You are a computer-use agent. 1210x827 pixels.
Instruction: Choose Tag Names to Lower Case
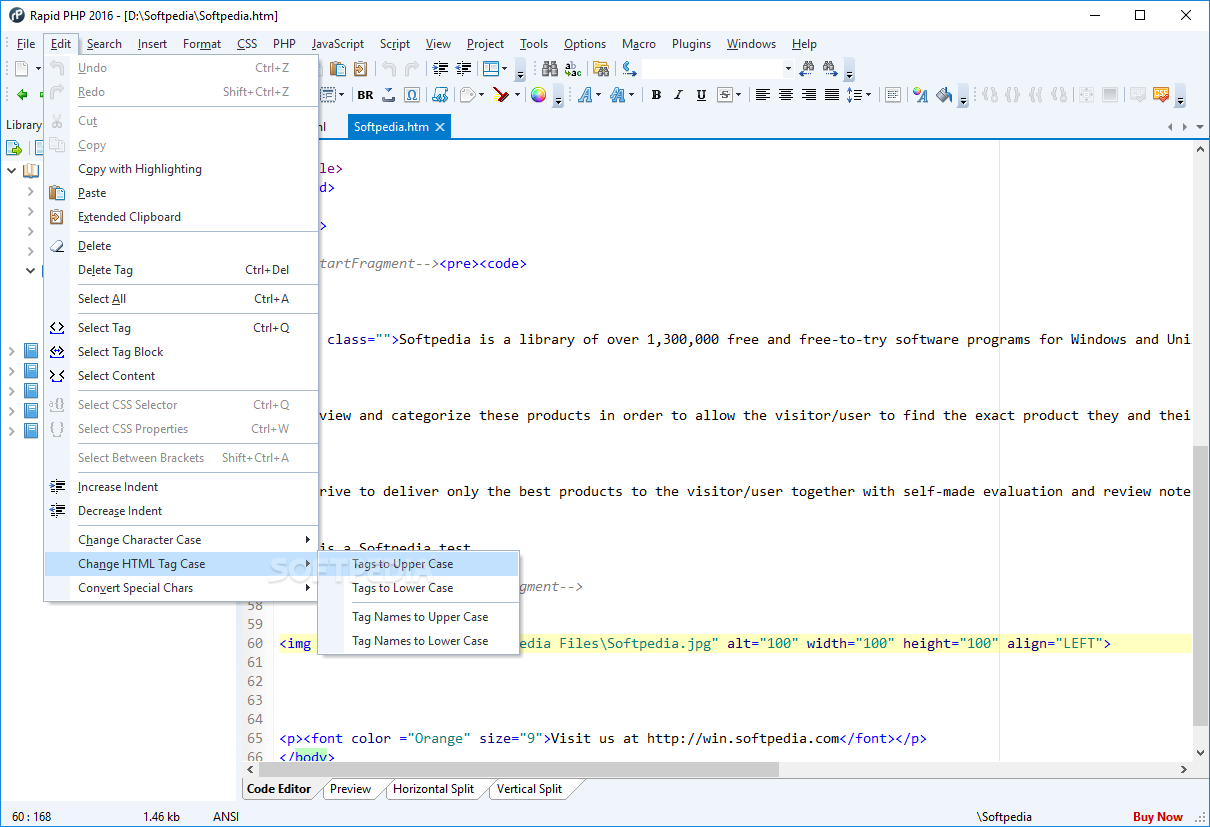pyautogui.click(x=419, y=641)
